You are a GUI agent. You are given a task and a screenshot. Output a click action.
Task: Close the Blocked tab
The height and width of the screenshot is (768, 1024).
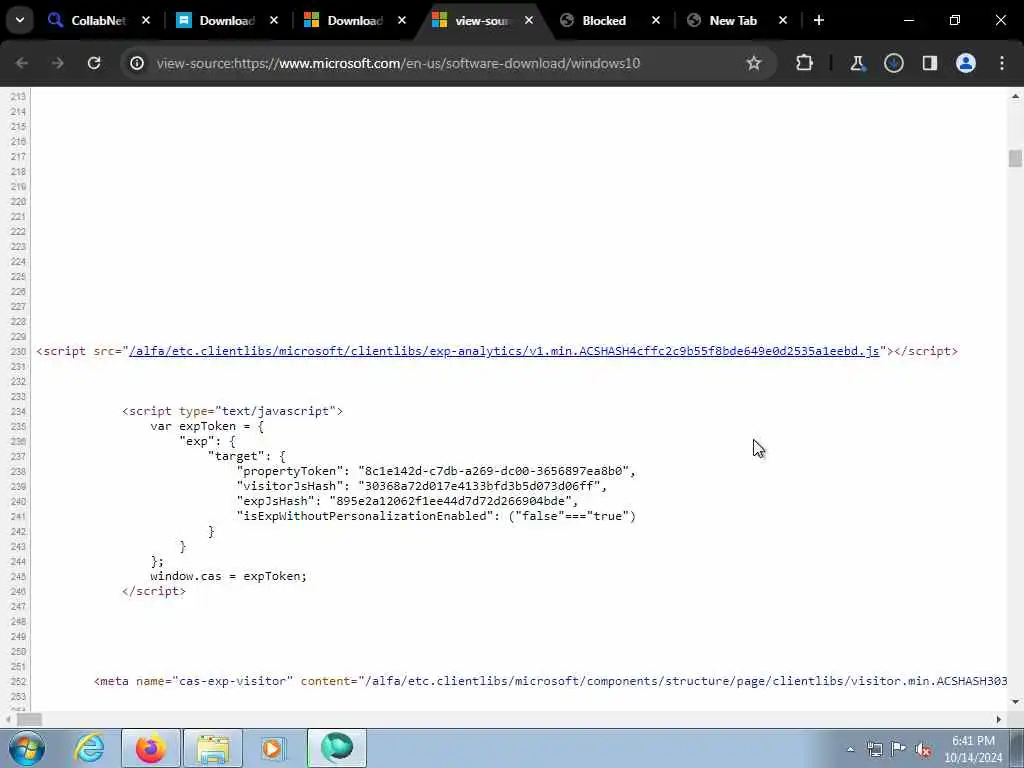(x=656, y=20)
